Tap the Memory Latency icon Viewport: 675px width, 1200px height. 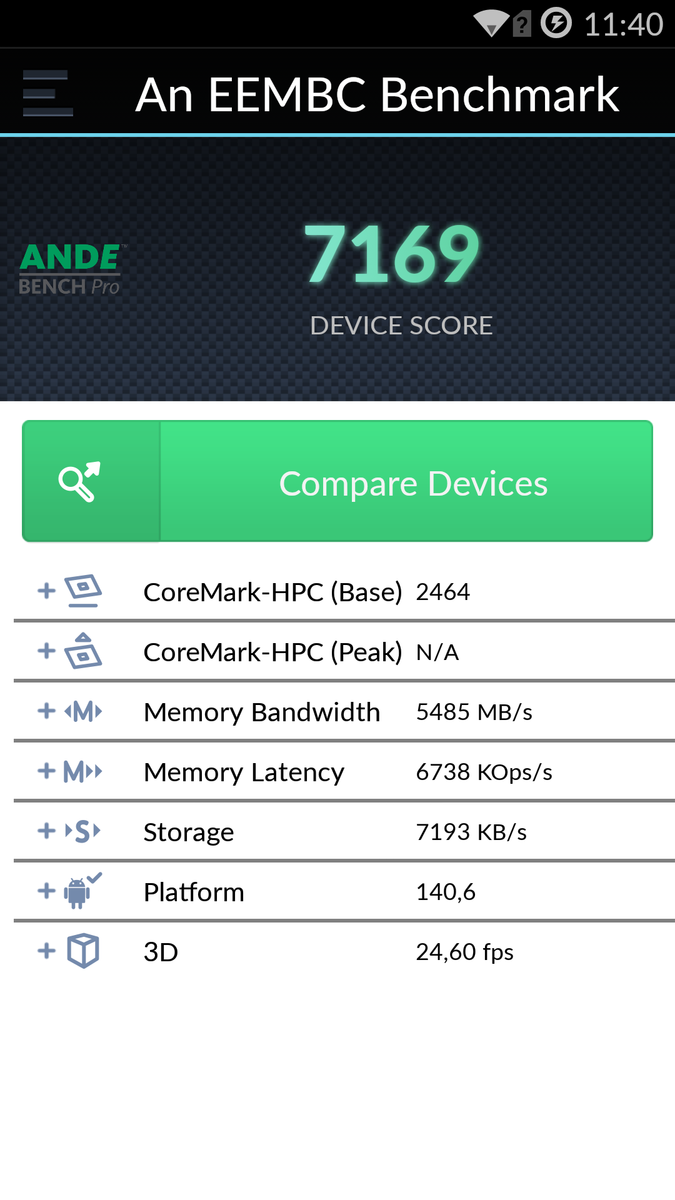click(x=83, y=771)
